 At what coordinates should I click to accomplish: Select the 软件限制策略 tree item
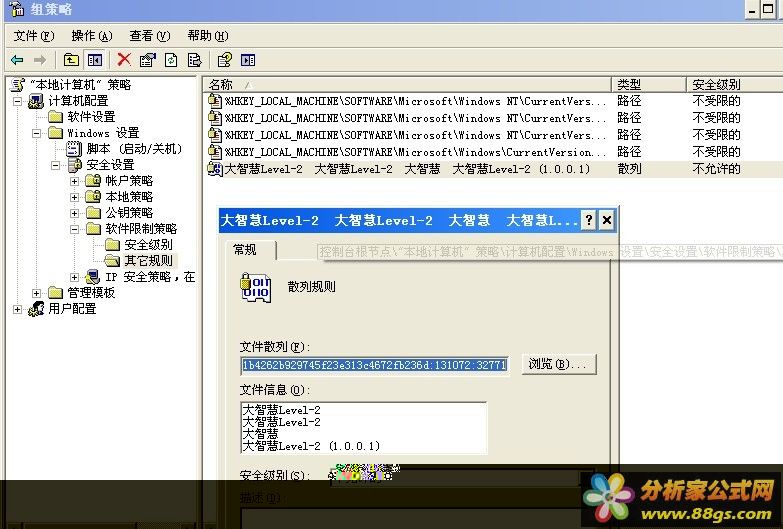(141, 229)
